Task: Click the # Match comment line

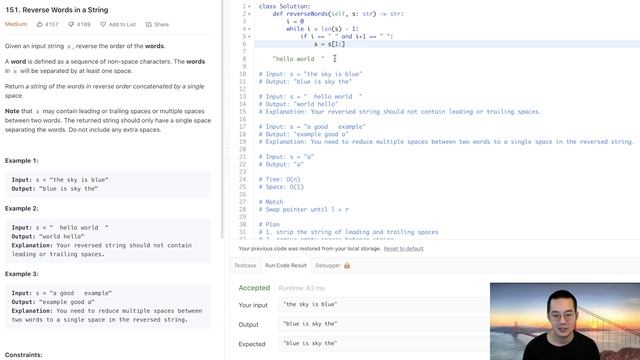Action: 271,202
